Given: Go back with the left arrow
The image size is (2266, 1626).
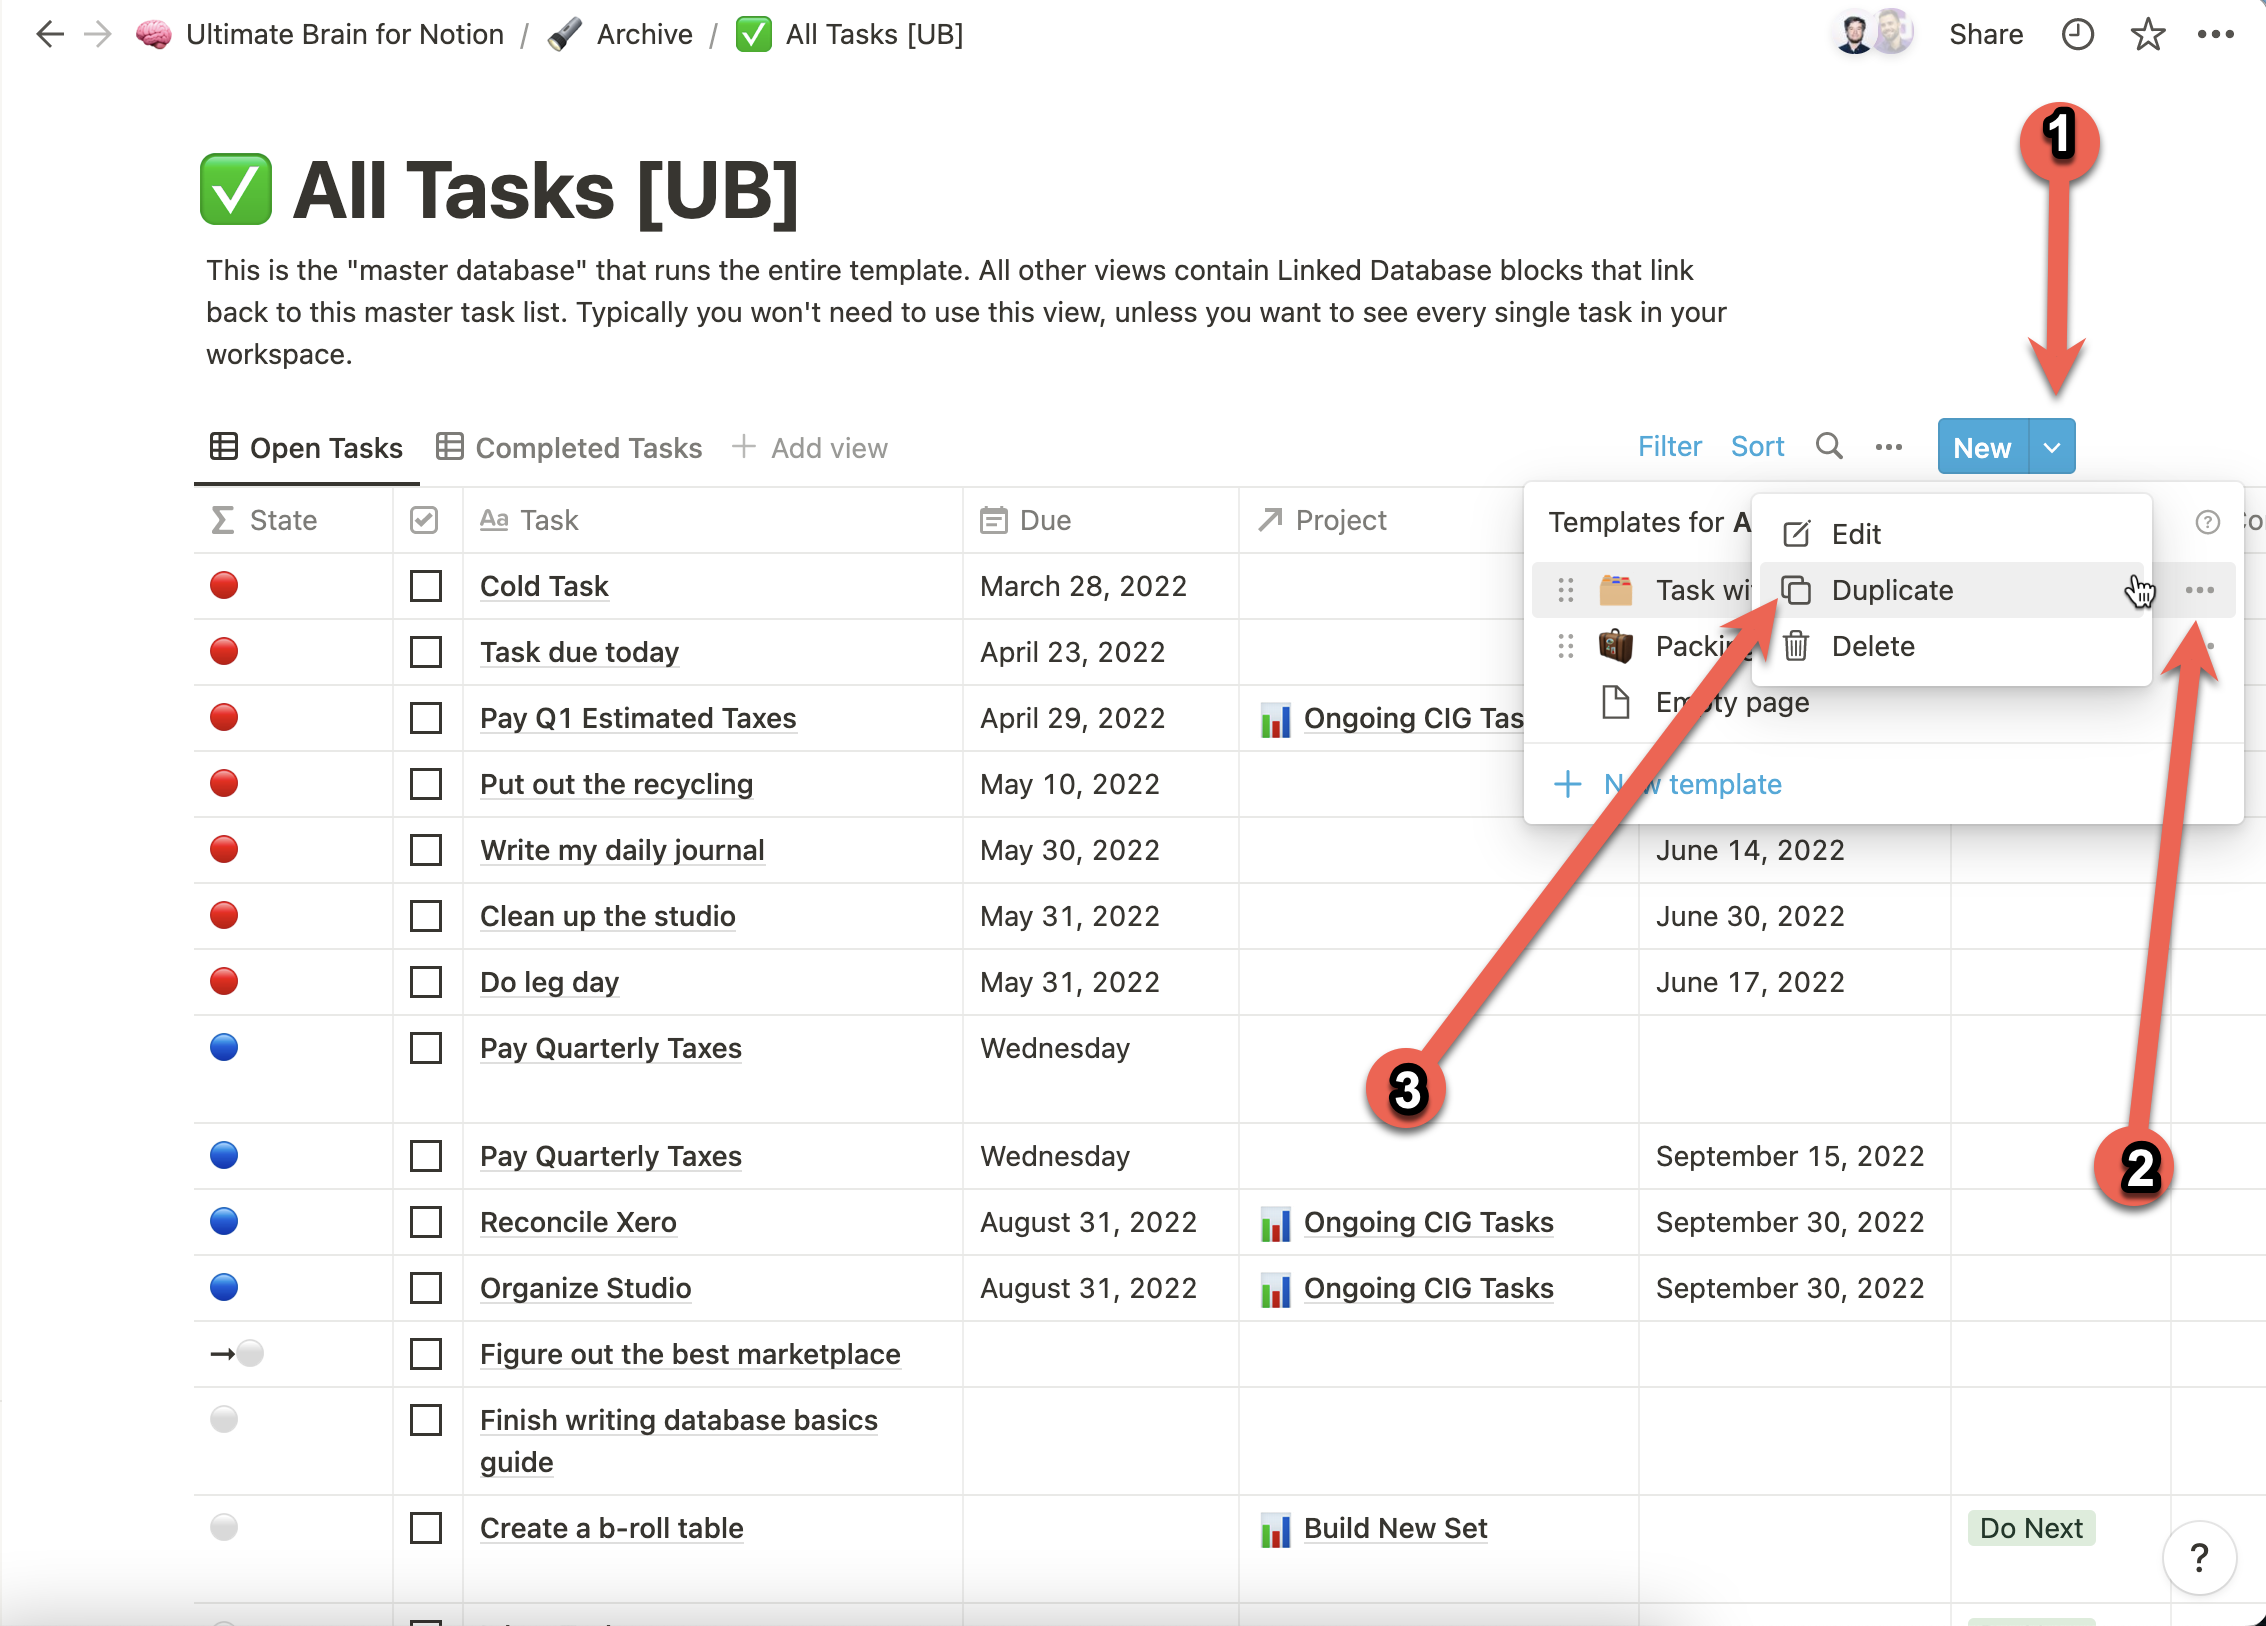Looking at the screenshot, I should tap(49, 34).
